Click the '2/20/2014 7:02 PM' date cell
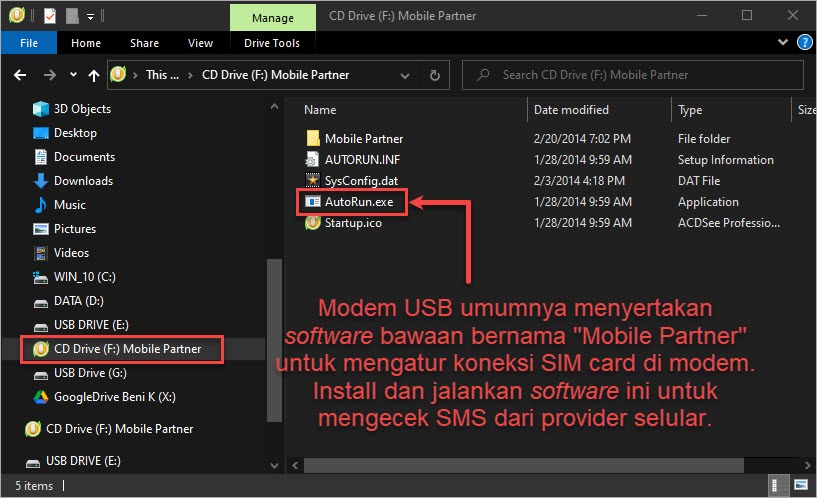817x498 pixels. (582, 139)
